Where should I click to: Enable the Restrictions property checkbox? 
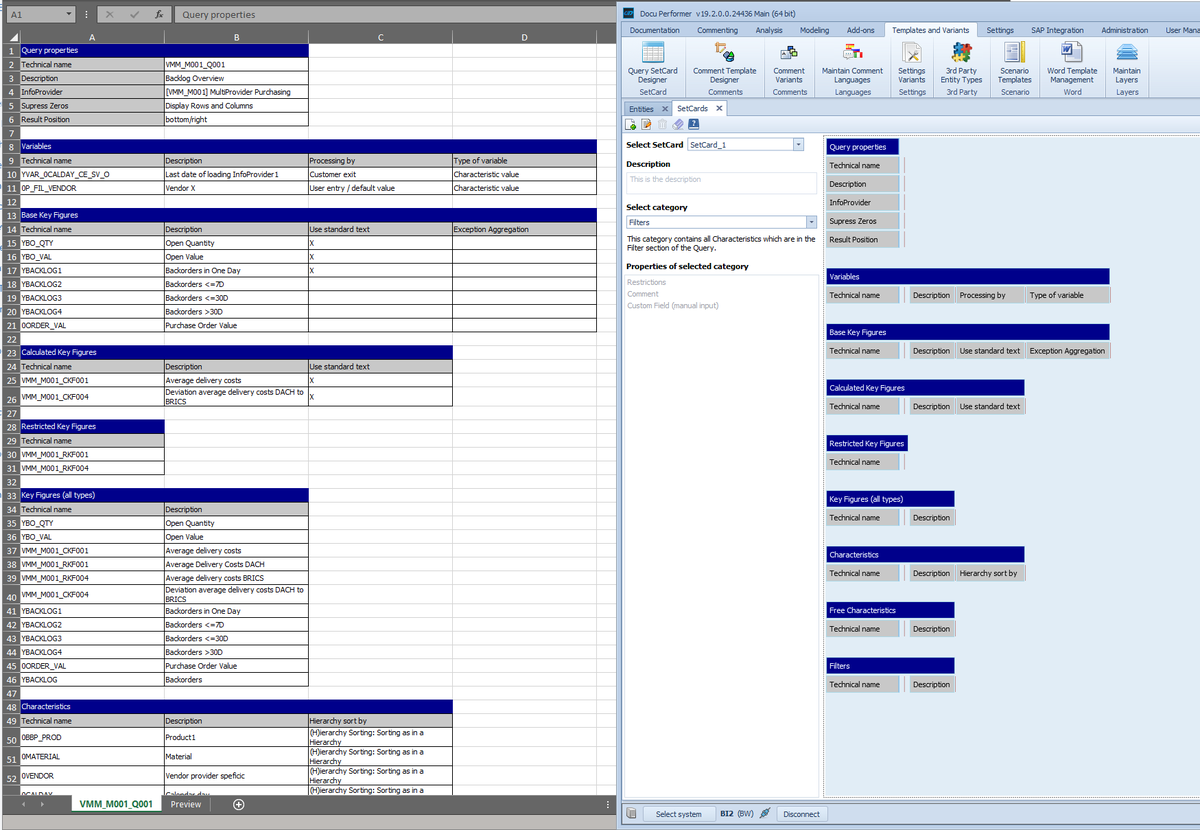646,282
